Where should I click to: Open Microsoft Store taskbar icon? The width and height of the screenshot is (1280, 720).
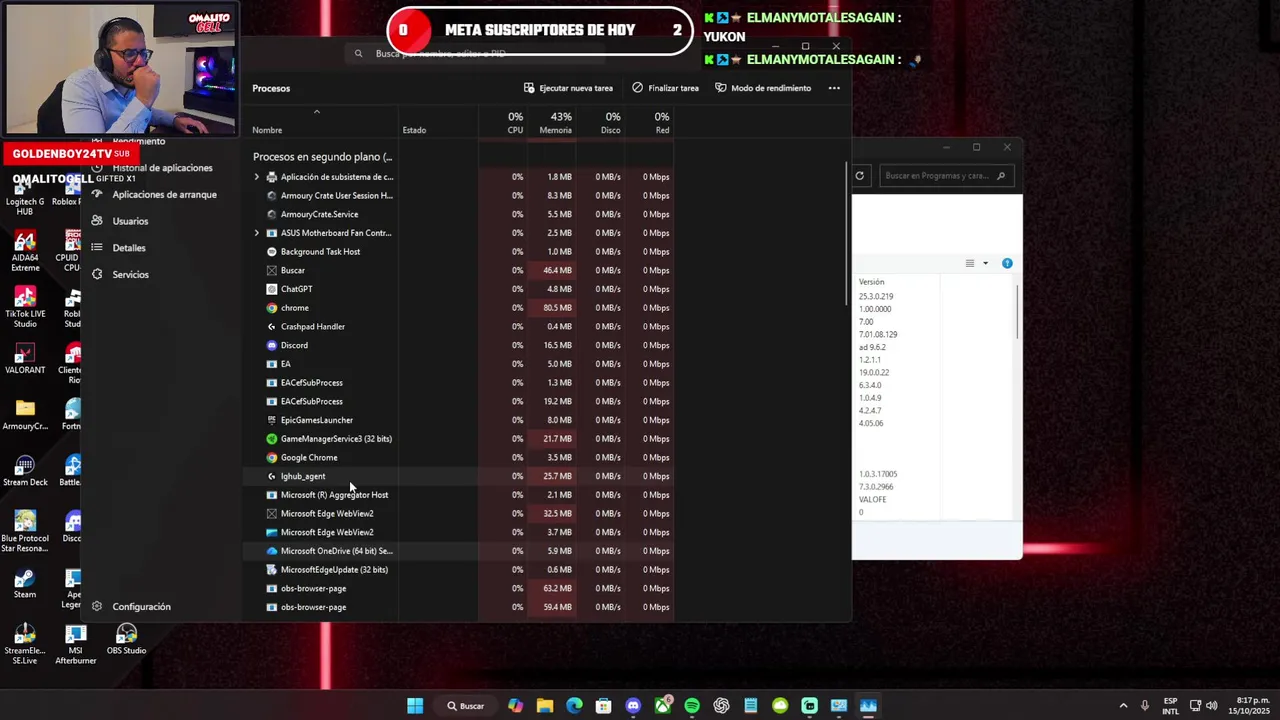(x=603, y=706)
